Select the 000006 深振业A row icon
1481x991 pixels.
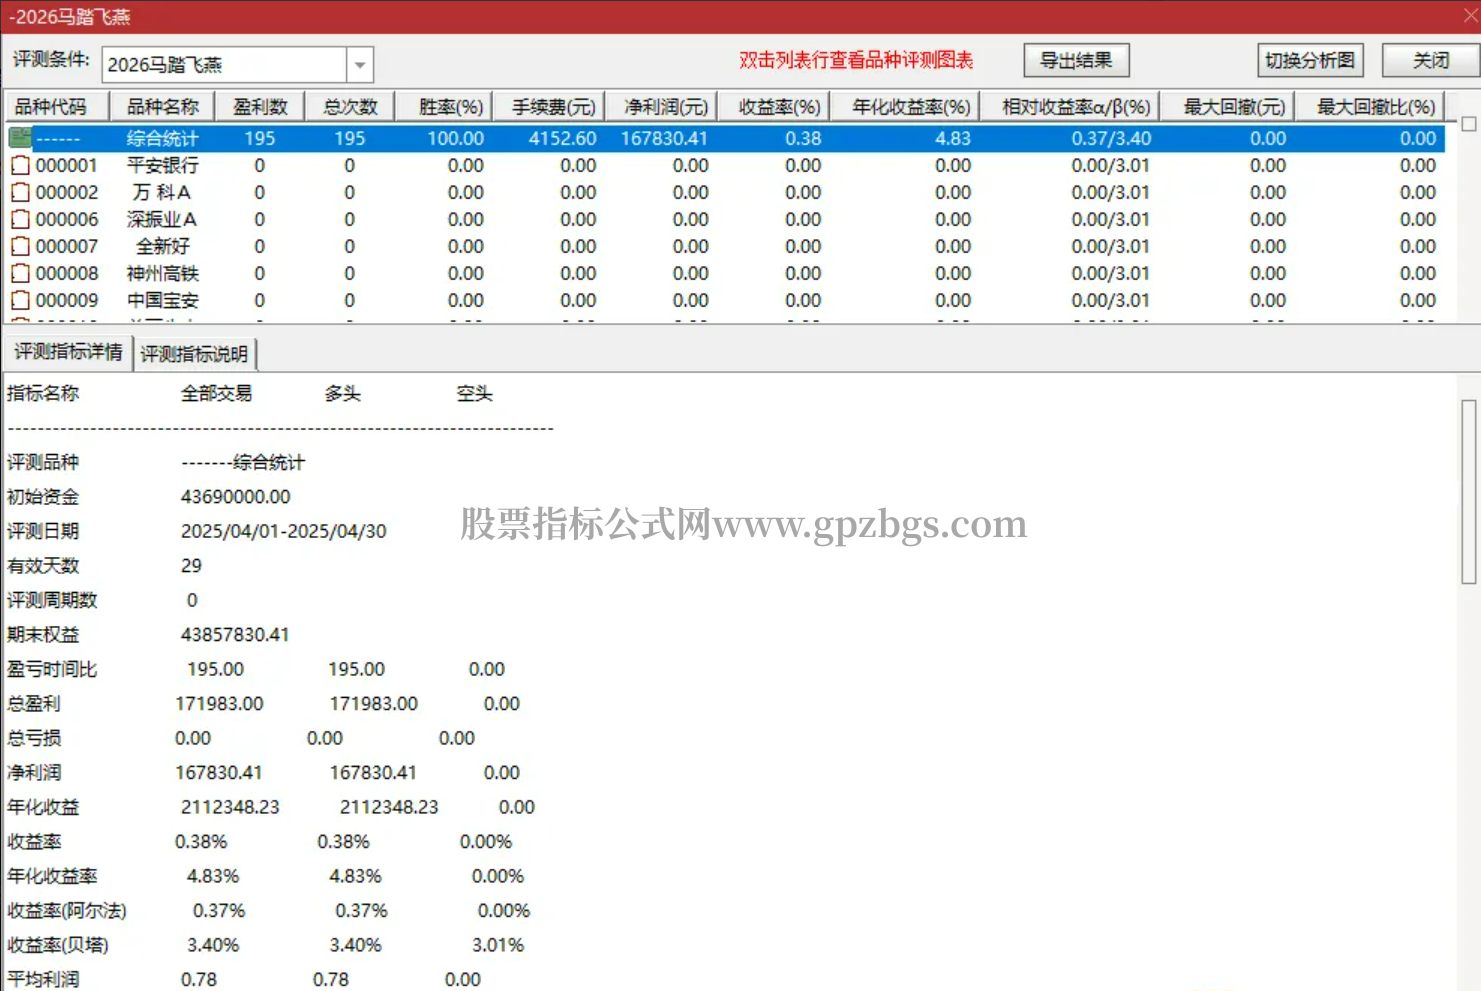coord(20,220)
